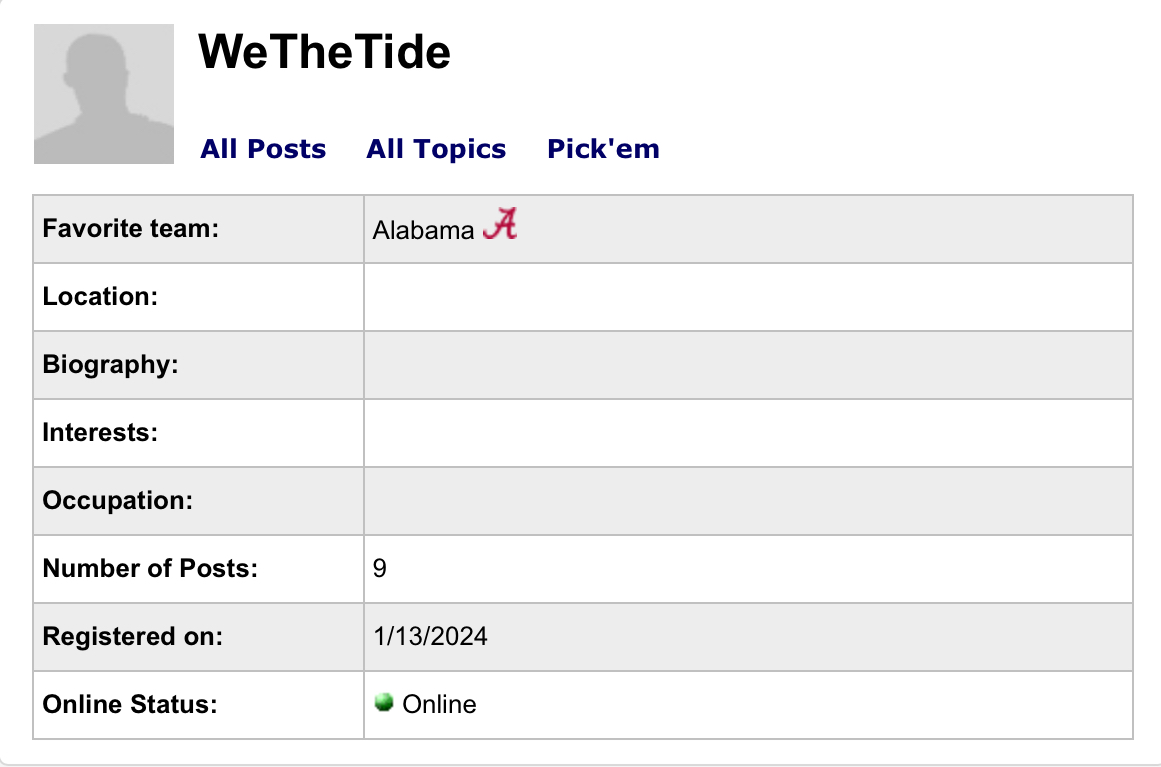Viewport: 1161px width, 767px height.
Task: Select the Favorite team label
Action: click(130, 228)
